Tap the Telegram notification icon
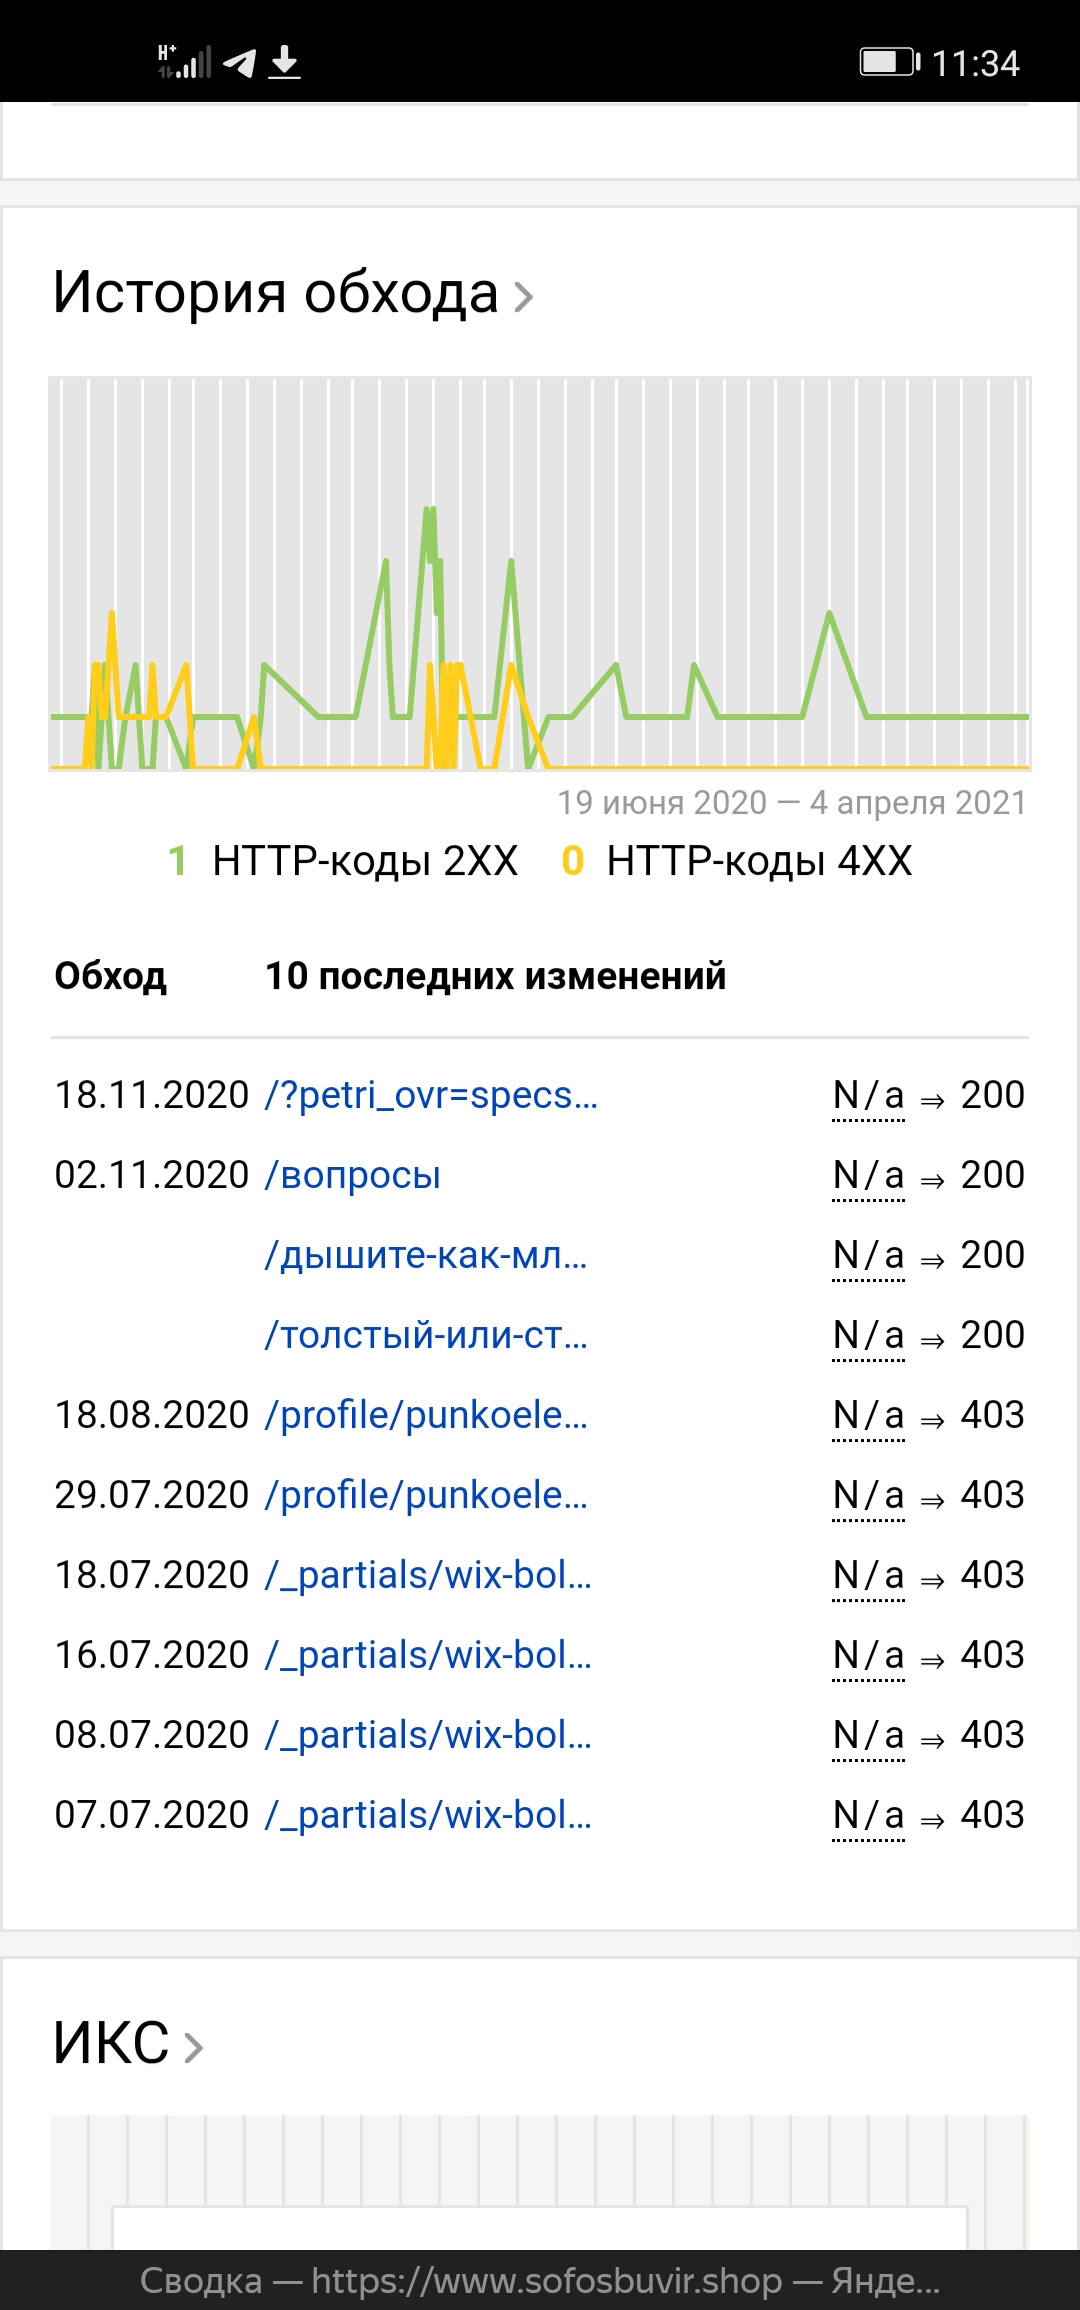Screen dimensions: 1080x2310 (240, 63)
